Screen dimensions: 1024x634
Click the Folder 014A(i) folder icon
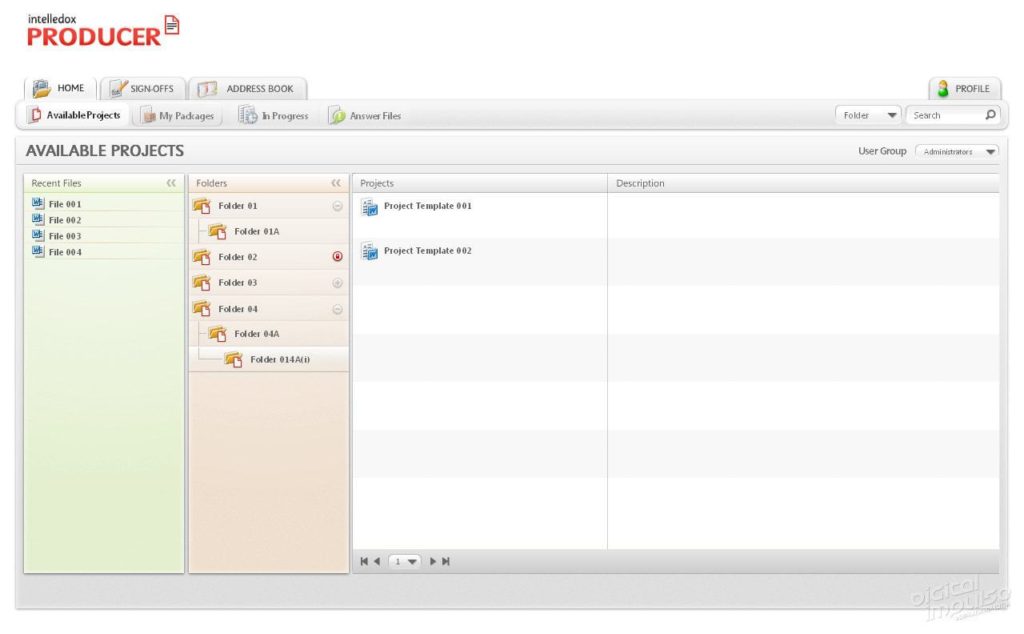[x=234, y=359]
